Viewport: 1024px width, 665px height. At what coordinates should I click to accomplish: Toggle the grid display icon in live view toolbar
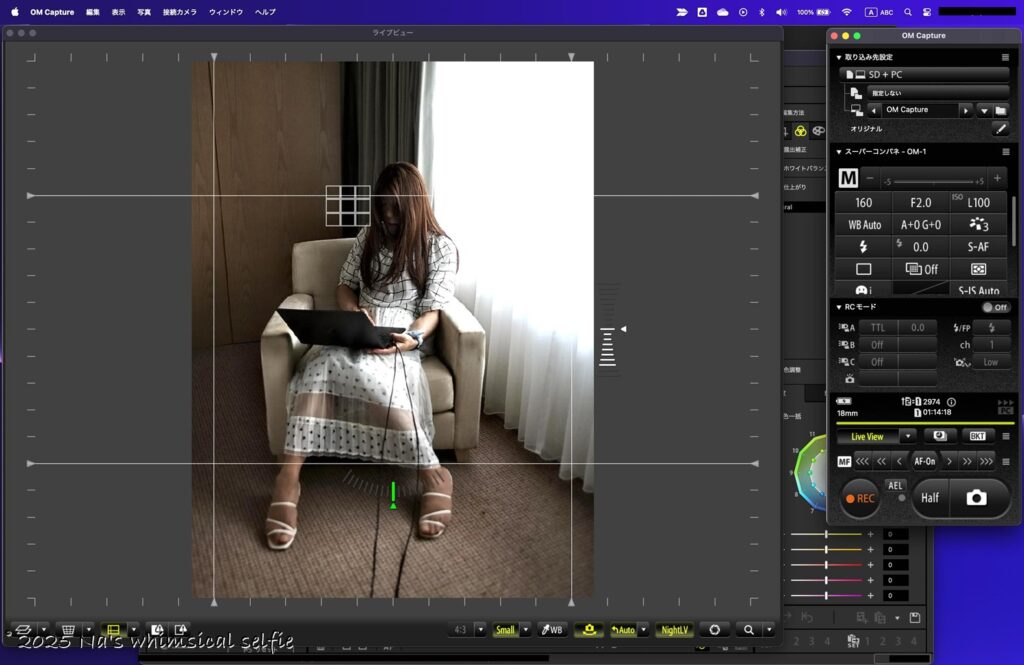(113, 630)
